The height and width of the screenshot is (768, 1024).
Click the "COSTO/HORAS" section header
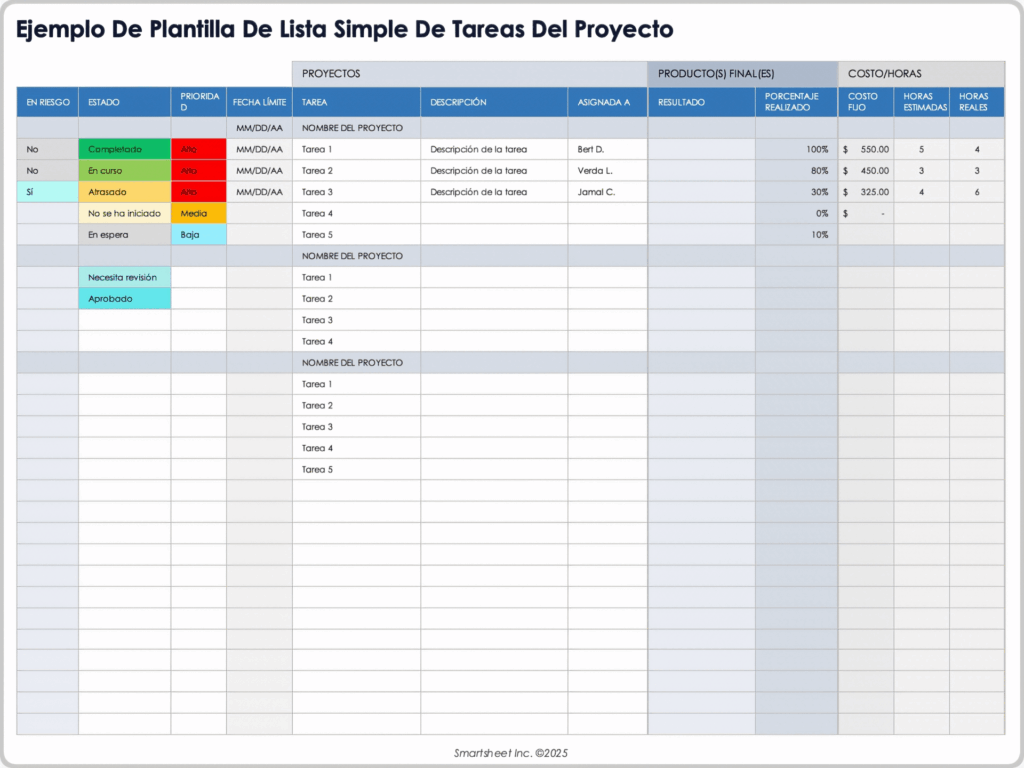pyautogui.click(x=920, y=74)
